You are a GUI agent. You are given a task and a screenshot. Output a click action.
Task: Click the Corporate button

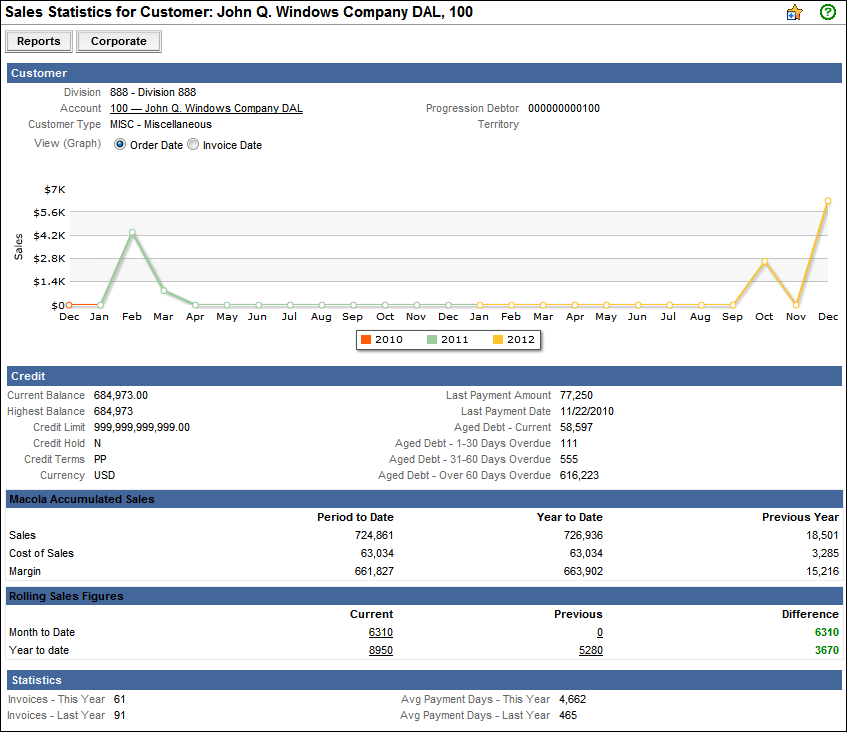119,42
